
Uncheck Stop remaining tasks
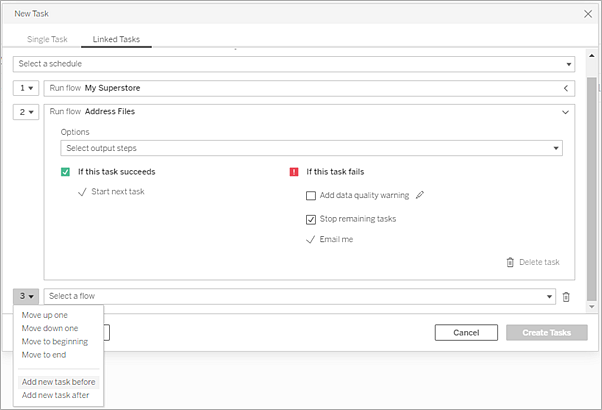point(311,219)
